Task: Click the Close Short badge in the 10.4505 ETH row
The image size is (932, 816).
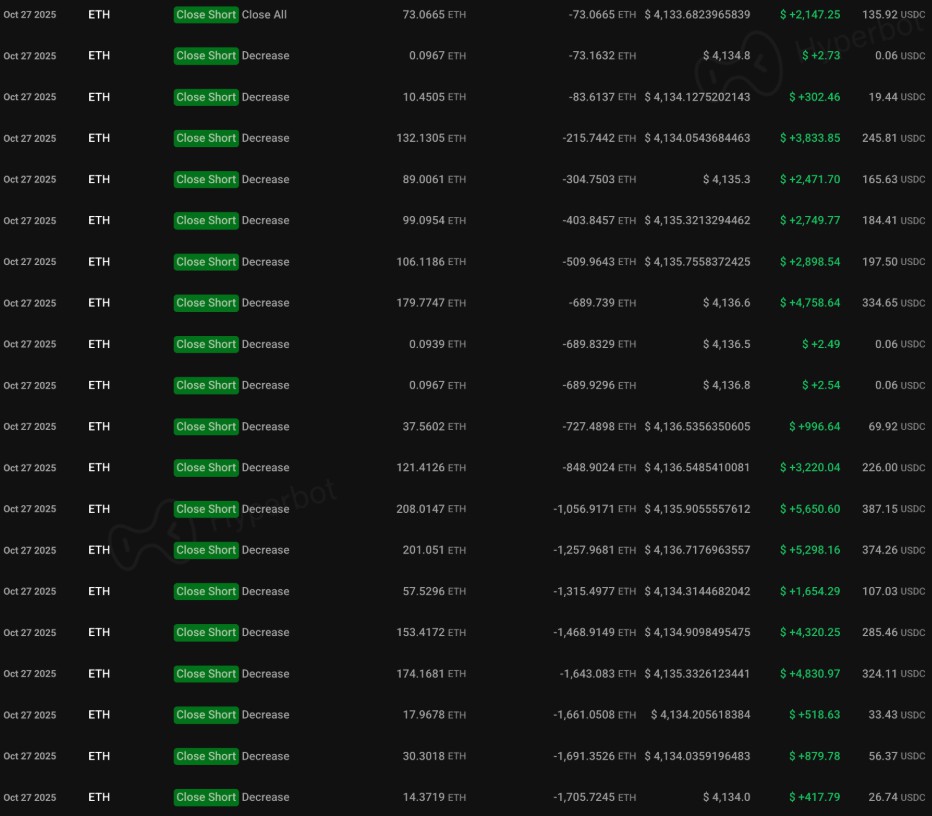Action: pos(206,97)
